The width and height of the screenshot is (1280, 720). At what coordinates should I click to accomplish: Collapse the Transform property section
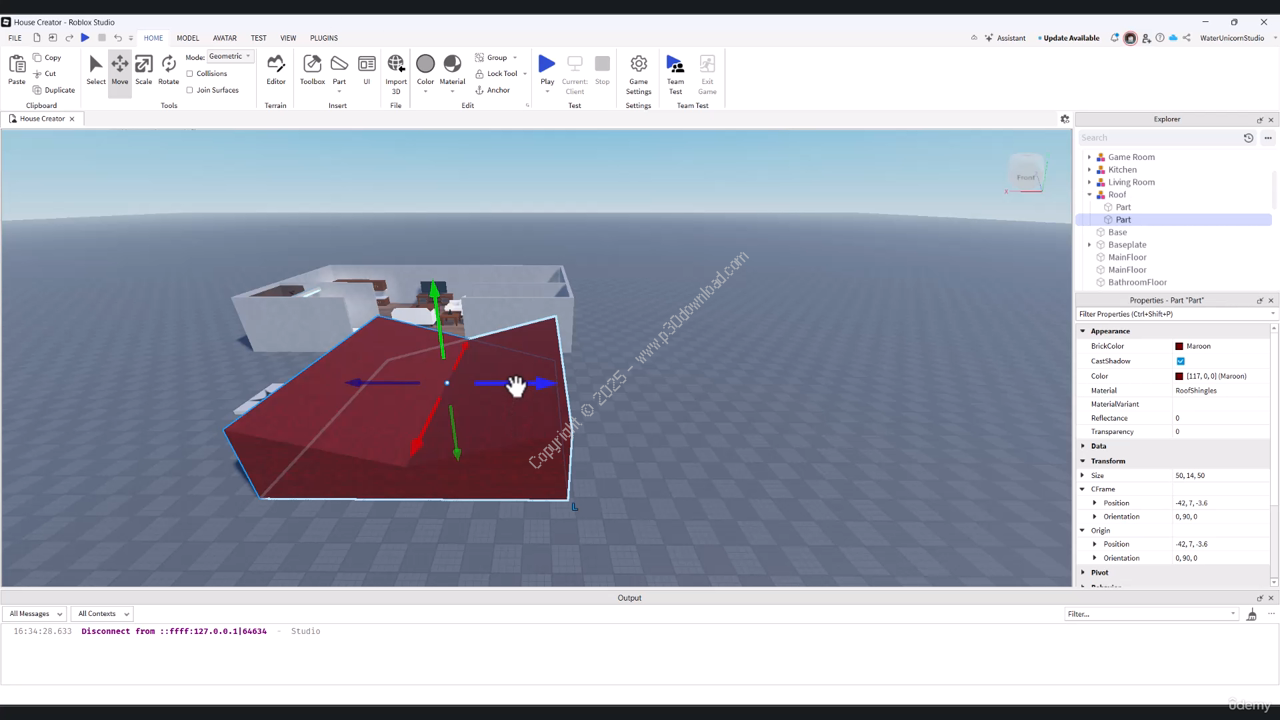pyautogui.click(x=1083, y=461)
